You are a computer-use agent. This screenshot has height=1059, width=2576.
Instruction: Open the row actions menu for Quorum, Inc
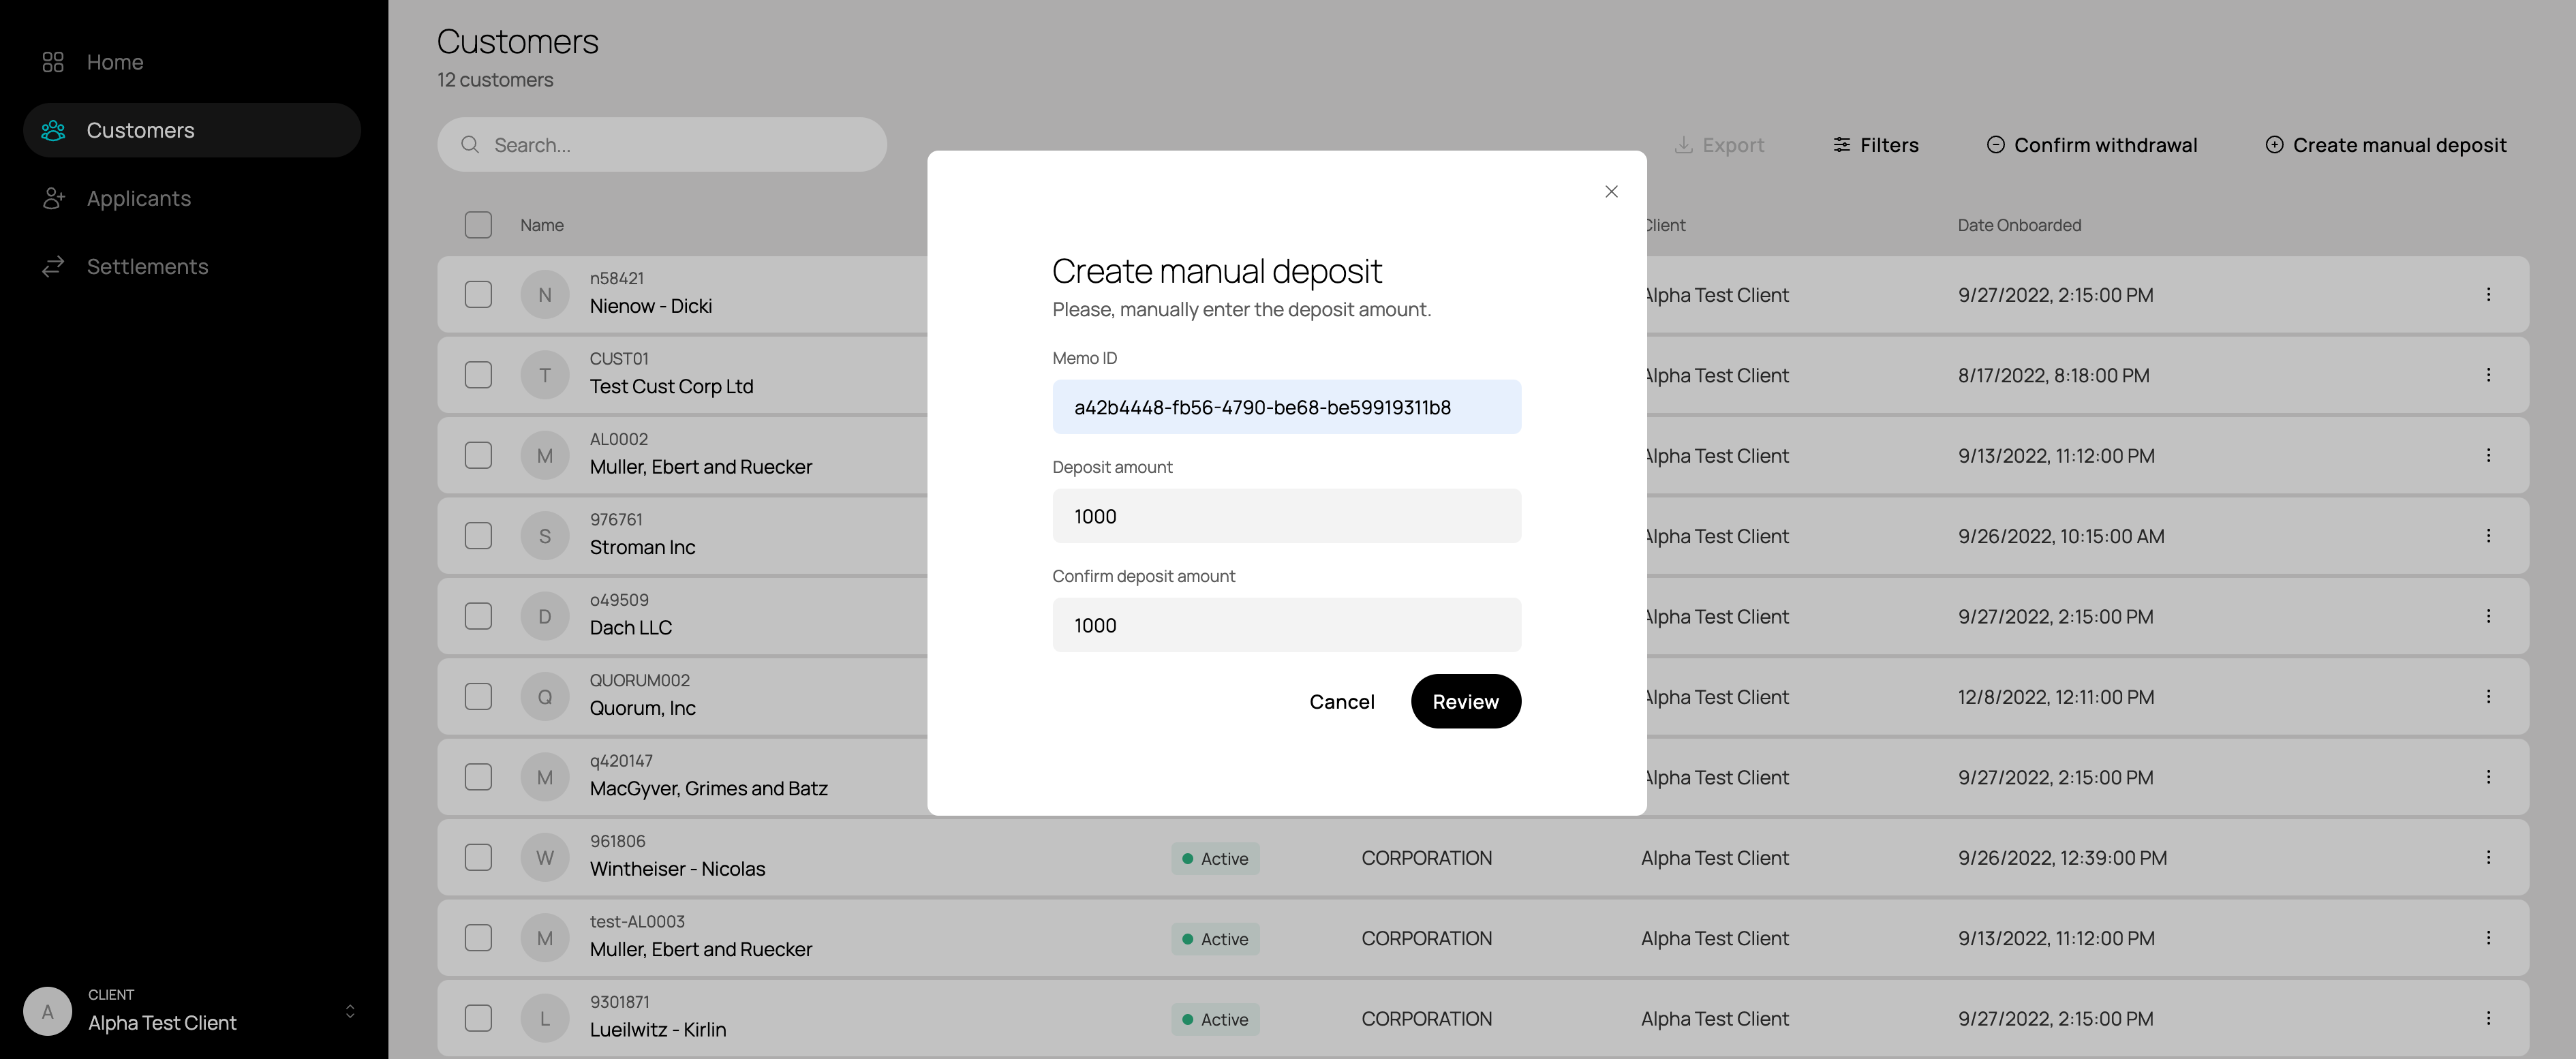(x=2488, y=696)
